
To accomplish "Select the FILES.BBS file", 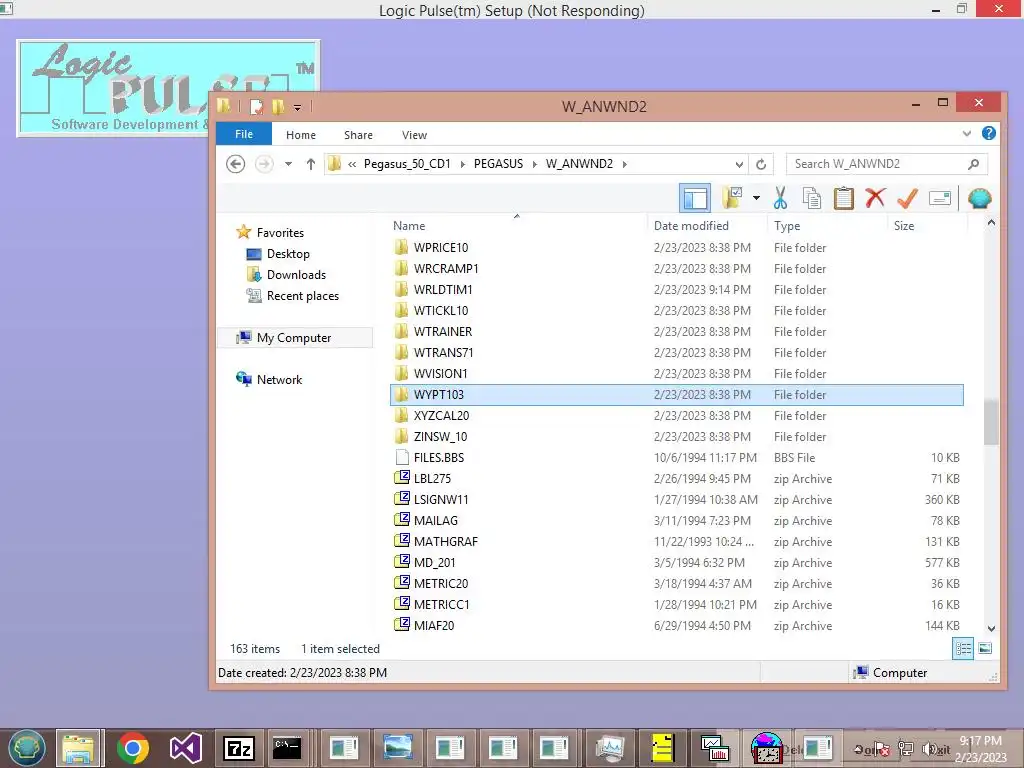I will tap(677, 458).
